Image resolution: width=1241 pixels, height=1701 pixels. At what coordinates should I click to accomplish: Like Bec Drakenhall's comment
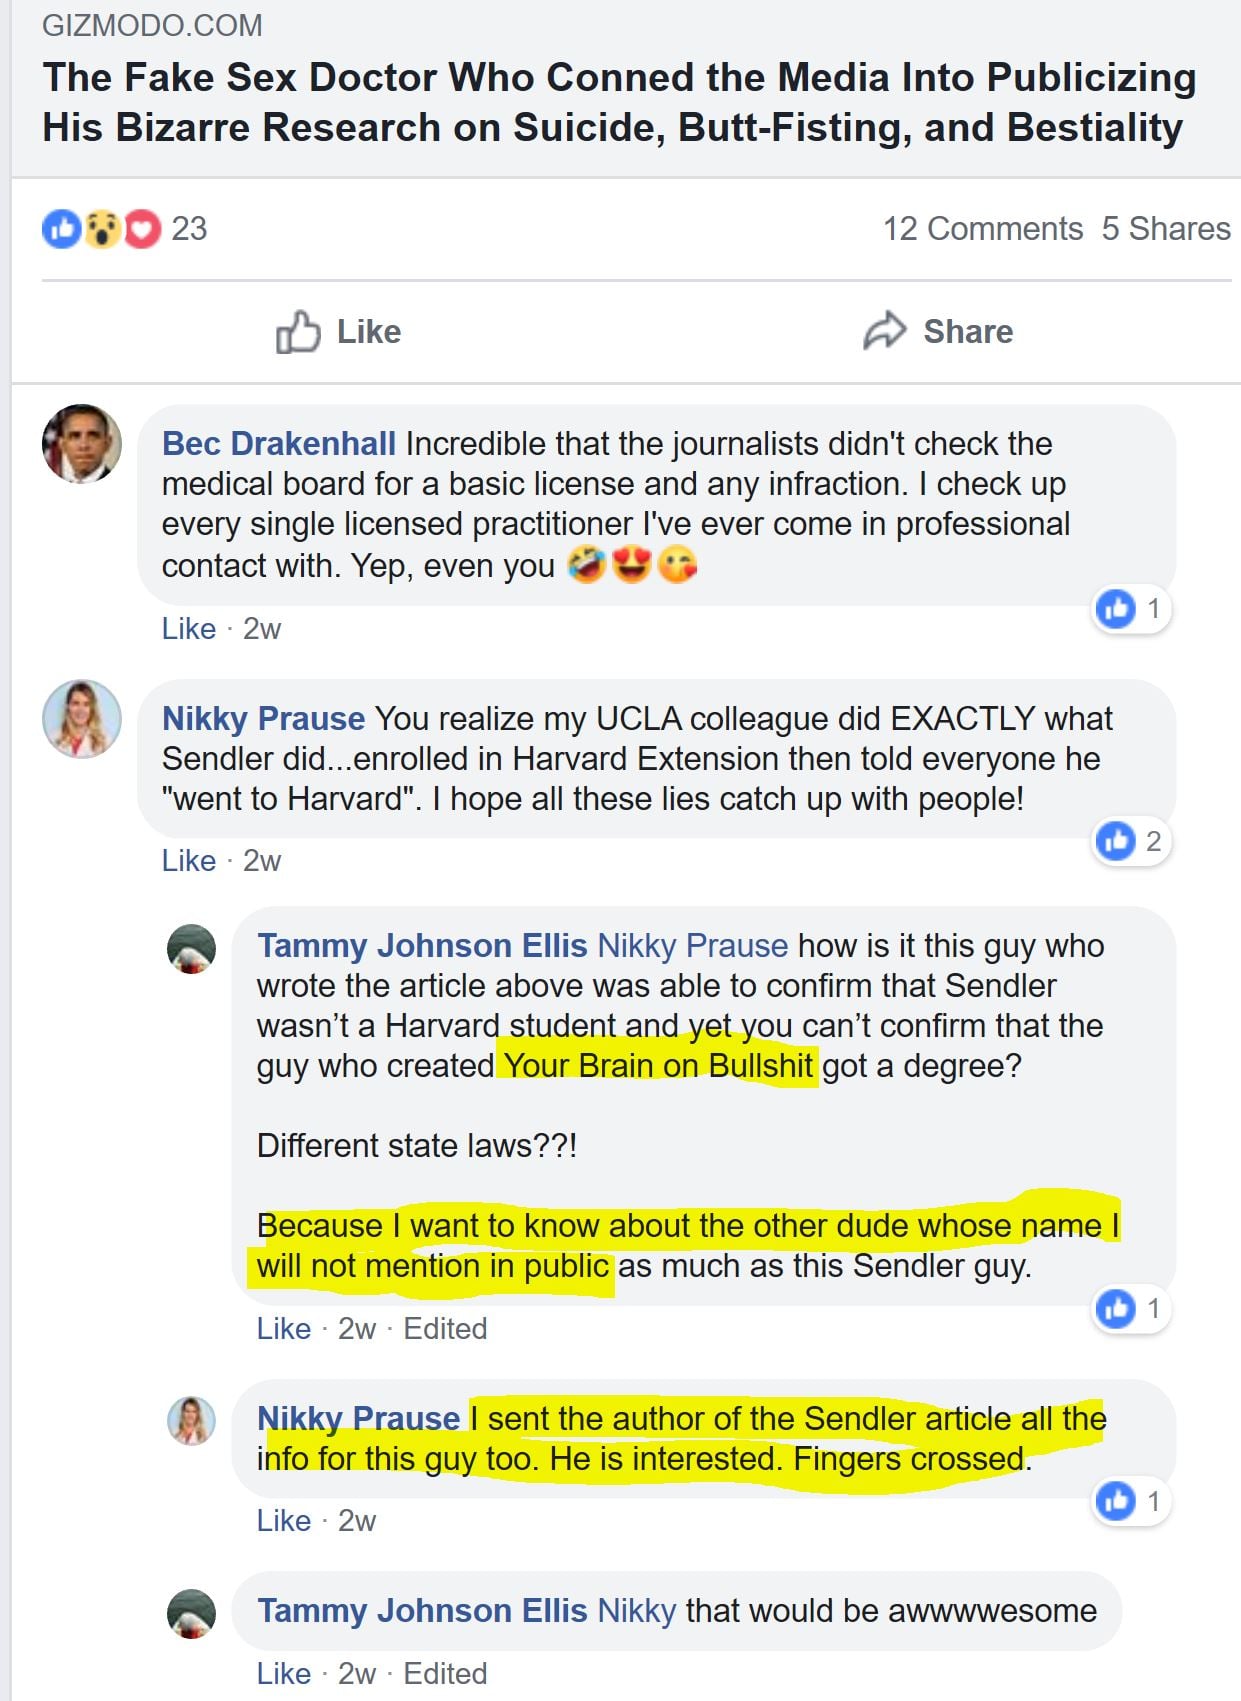(x=189, y=629)
